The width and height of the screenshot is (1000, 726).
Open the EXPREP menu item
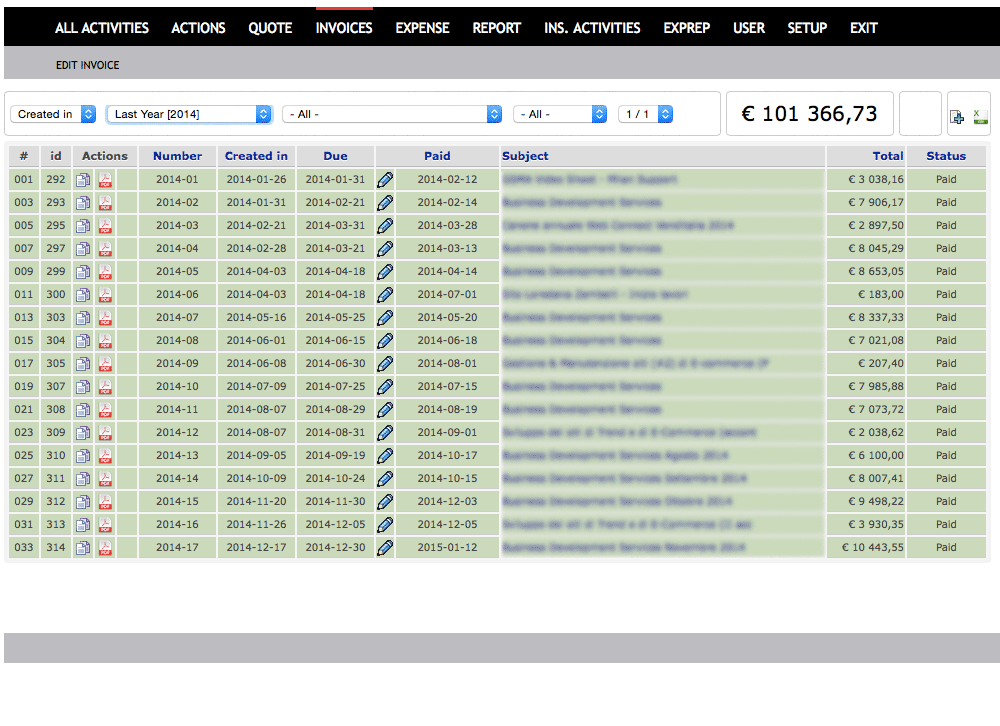click(x=687, y=28)
